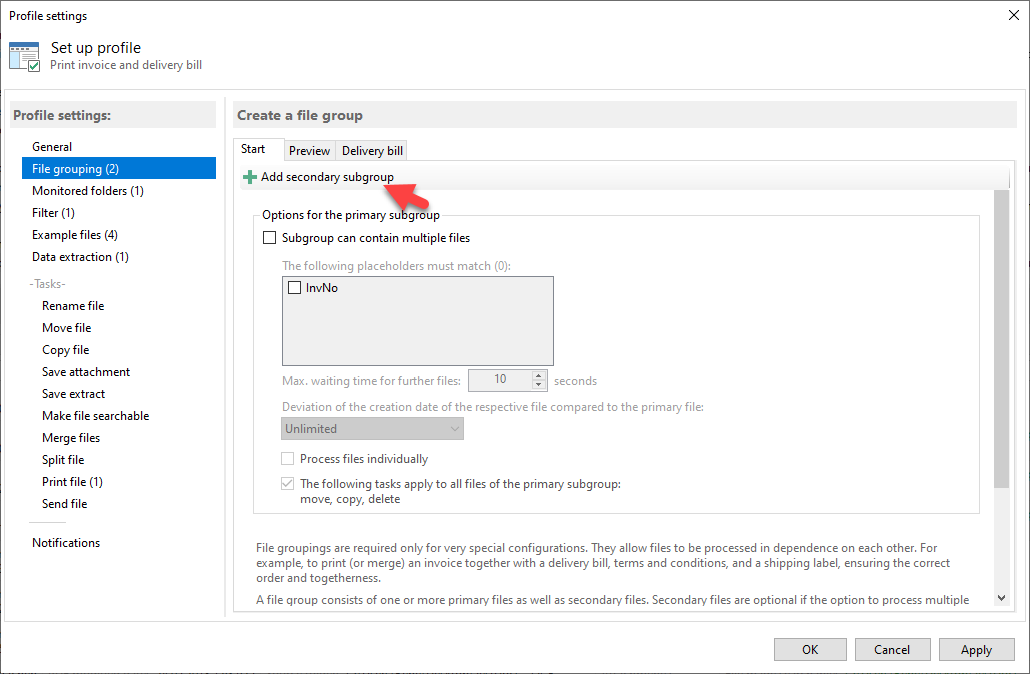Switch to the Preview tab
Screen dimensions: 1030x674
pyautogui.click(x=309, y=151)
